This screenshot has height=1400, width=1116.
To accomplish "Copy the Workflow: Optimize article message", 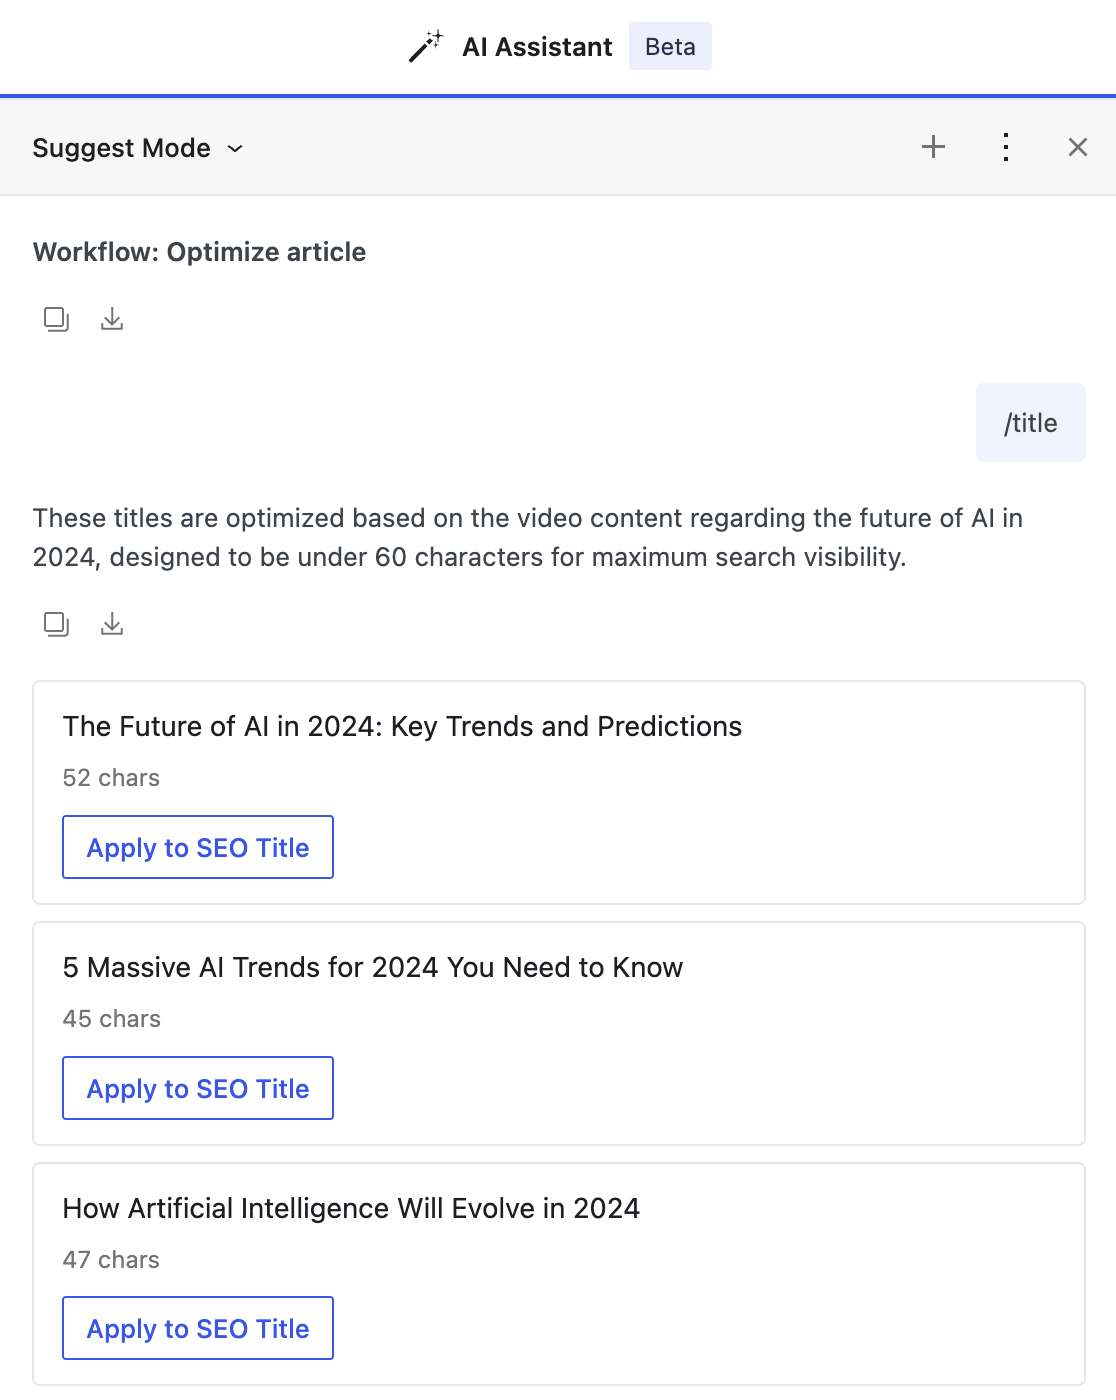I will (56, 319).
